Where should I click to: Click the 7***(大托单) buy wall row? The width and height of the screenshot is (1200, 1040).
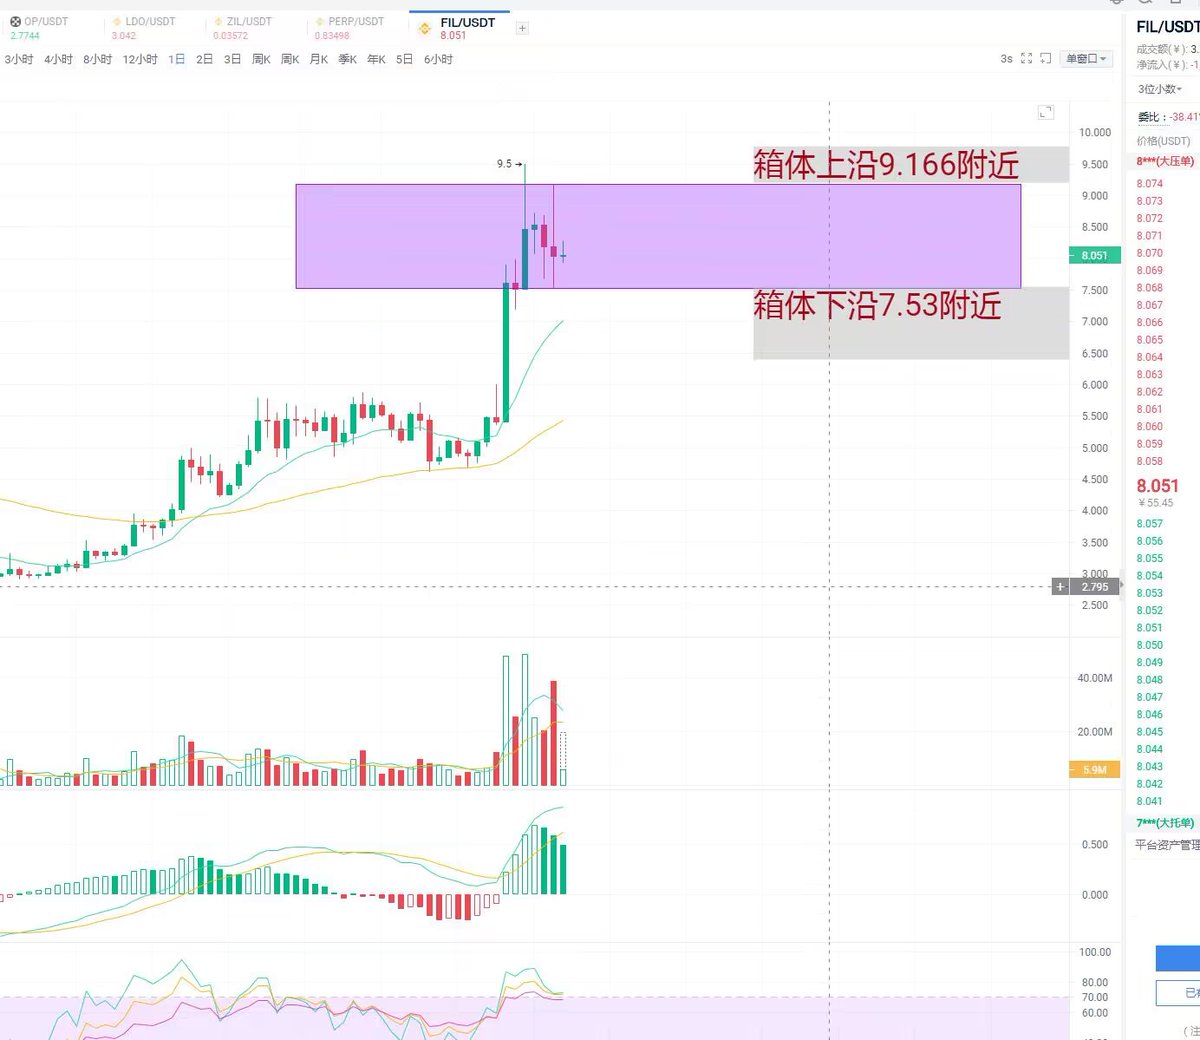(x=1165, y=823)
